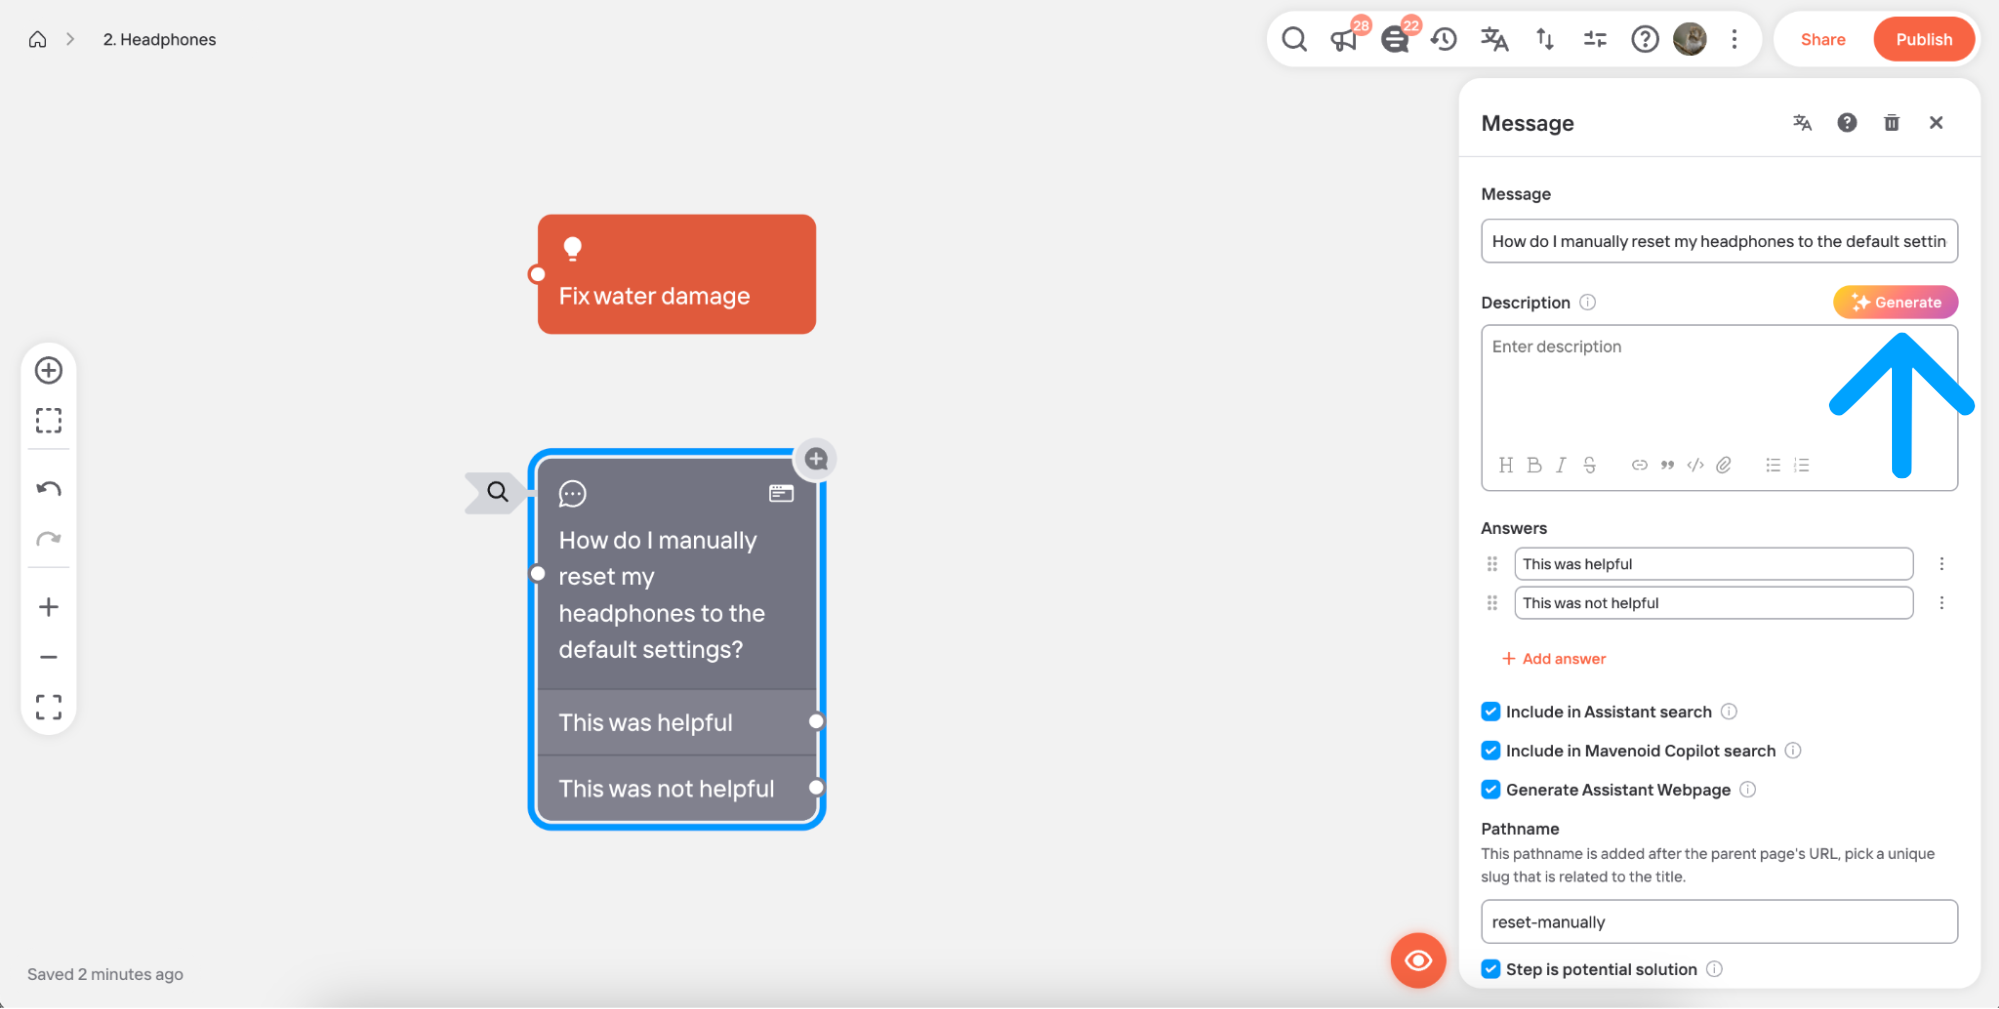Click the Share button
This screenshot has width=1999, height=1009.
[x=1823, y=39]
